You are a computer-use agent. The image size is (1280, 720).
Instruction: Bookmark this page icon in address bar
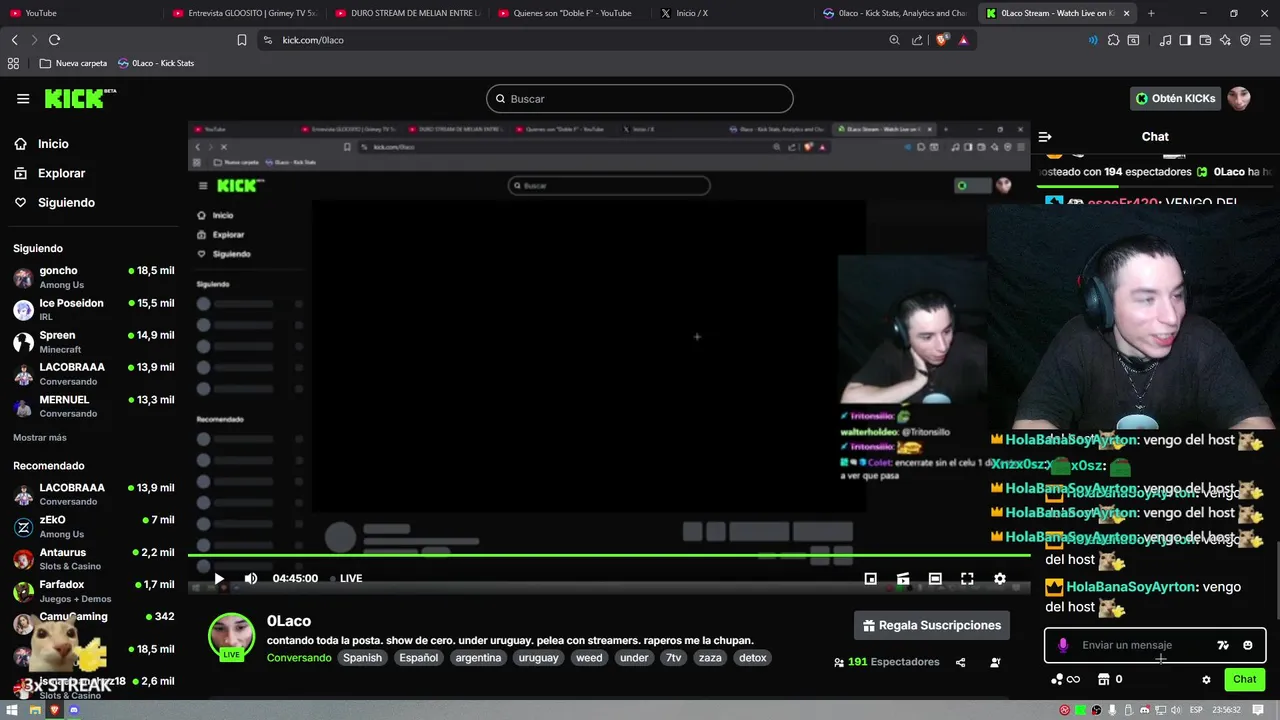tap(242, 40)
